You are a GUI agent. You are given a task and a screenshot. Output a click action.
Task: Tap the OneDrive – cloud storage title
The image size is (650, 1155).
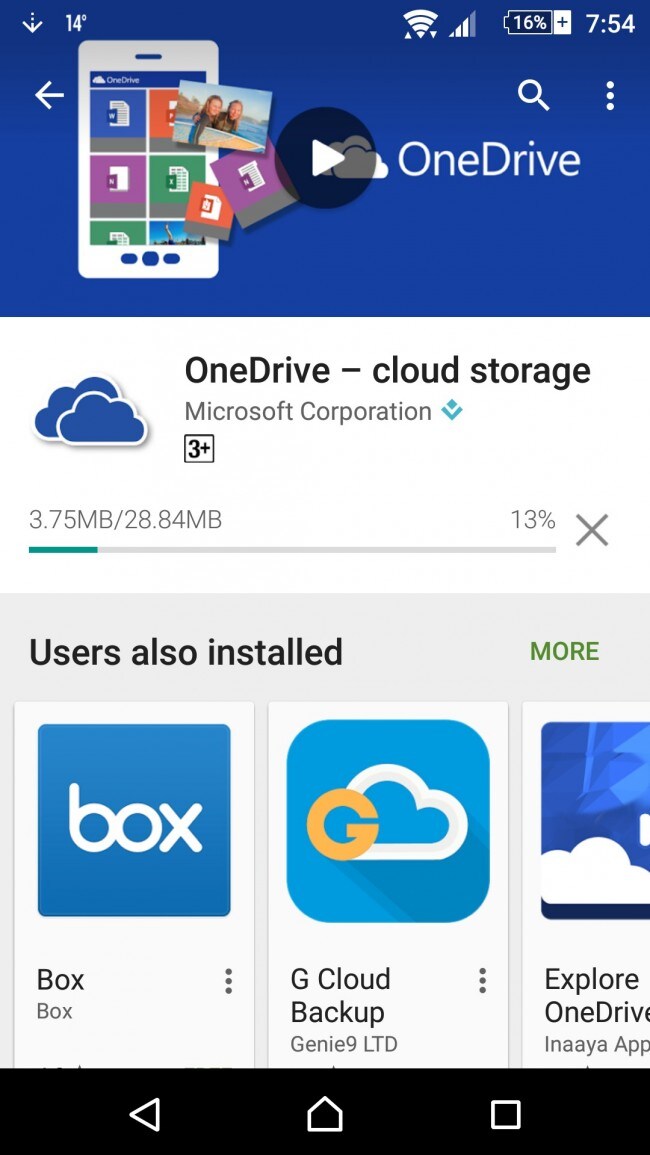tap(387, 370)
